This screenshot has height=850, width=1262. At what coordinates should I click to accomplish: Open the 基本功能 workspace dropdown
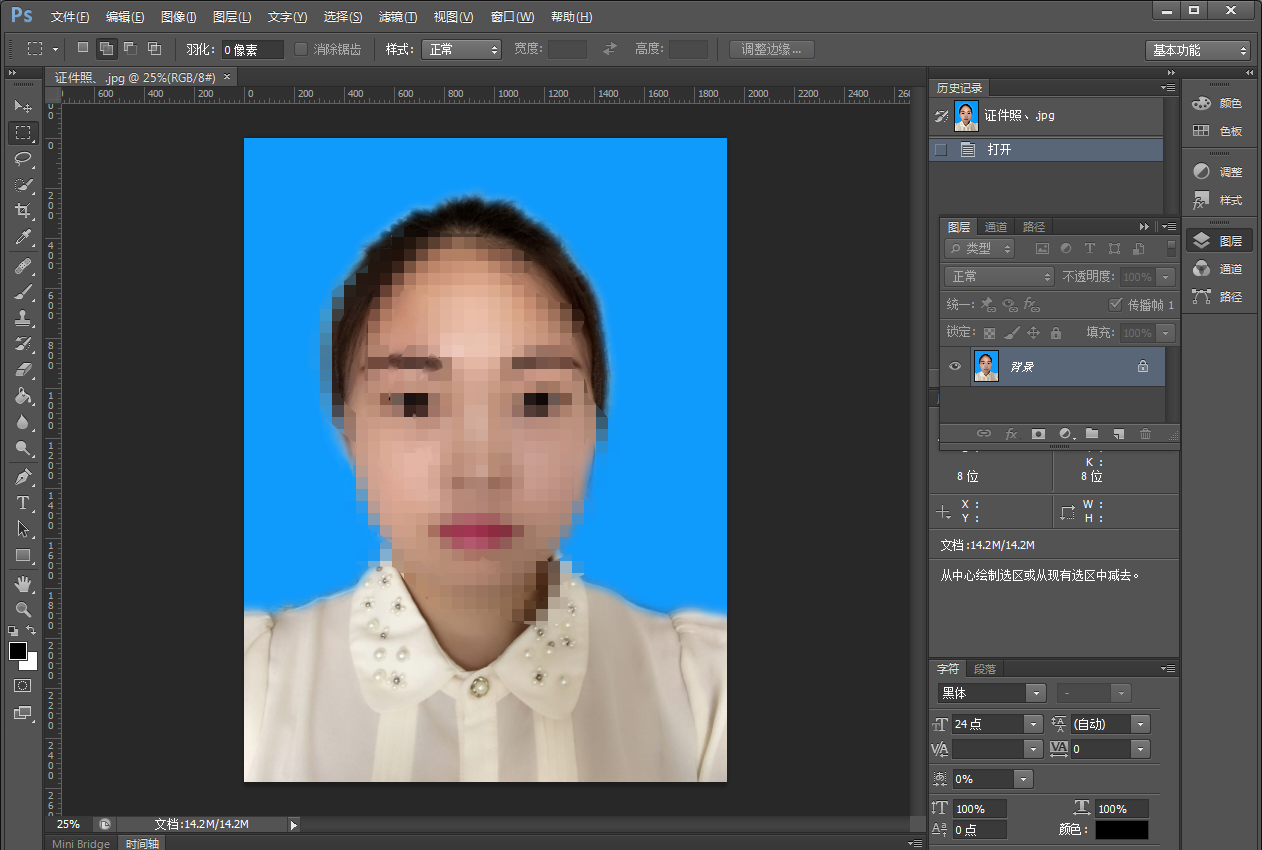point(1198,50)
